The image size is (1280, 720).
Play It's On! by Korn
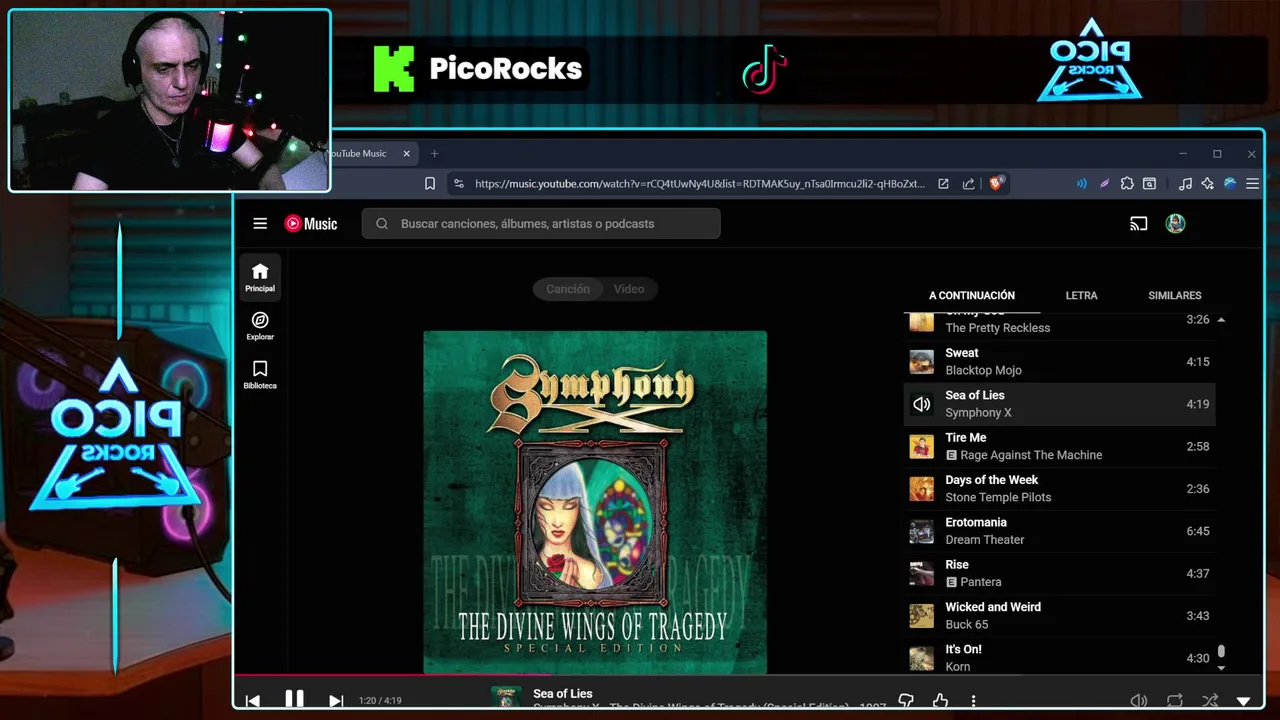tap(1059, 657)
